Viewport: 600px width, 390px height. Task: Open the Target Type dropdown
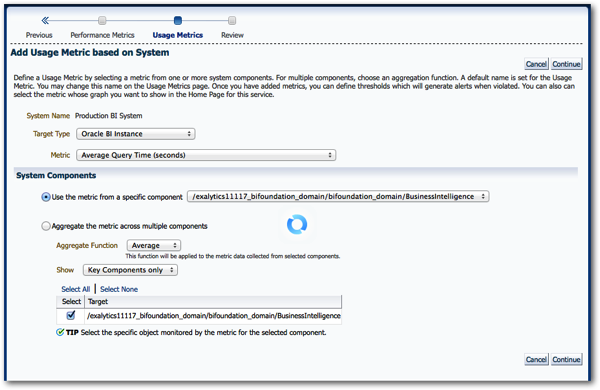pos(135,134)
